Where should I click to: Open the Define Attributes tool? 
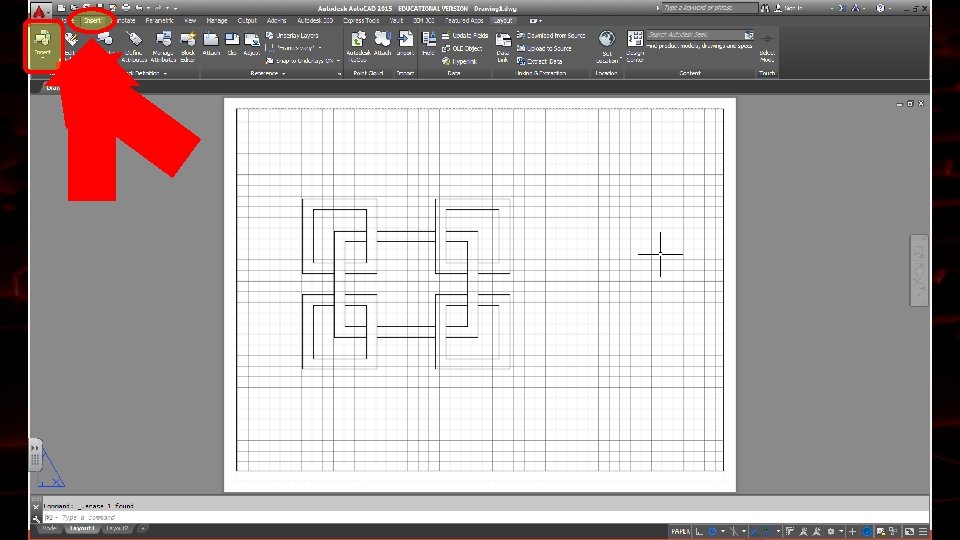[x=133, y=47]
